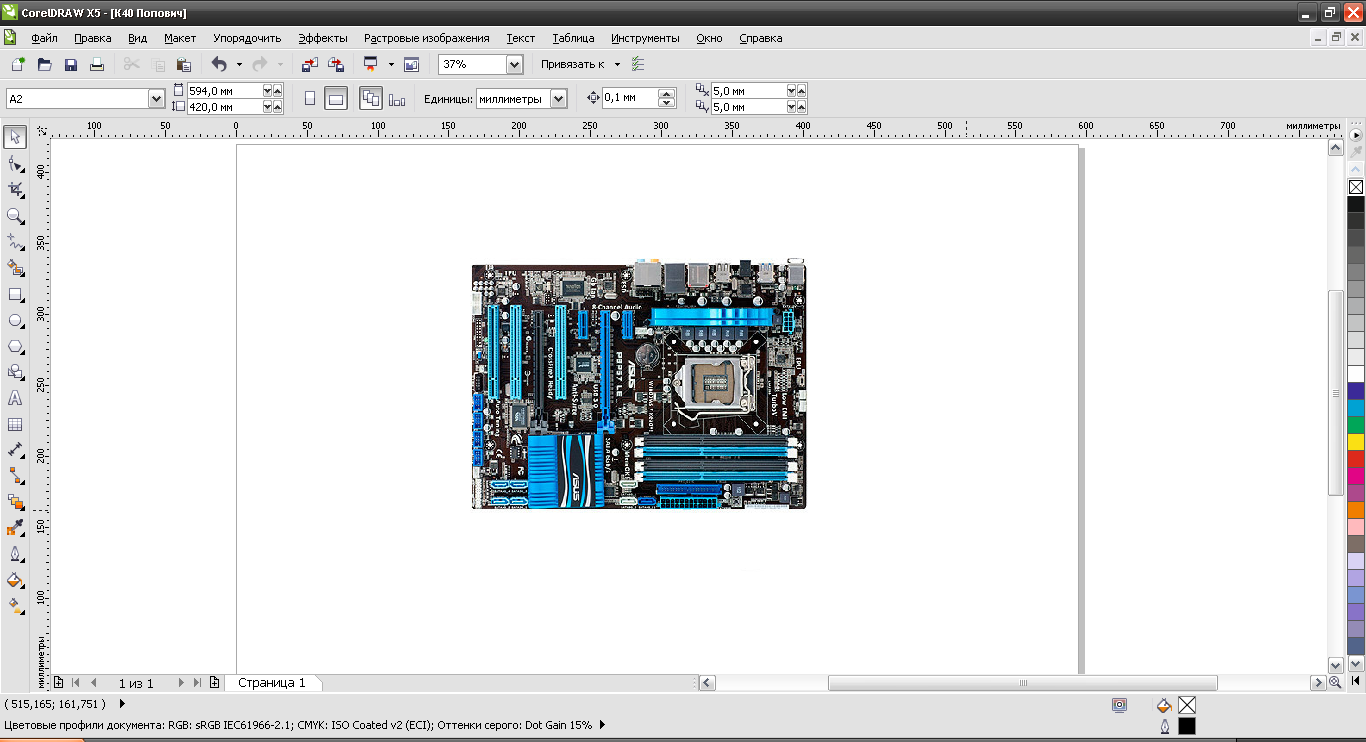Open the Единицы миллиметры dropdown

pyautogui.click(x=558, y=98)
